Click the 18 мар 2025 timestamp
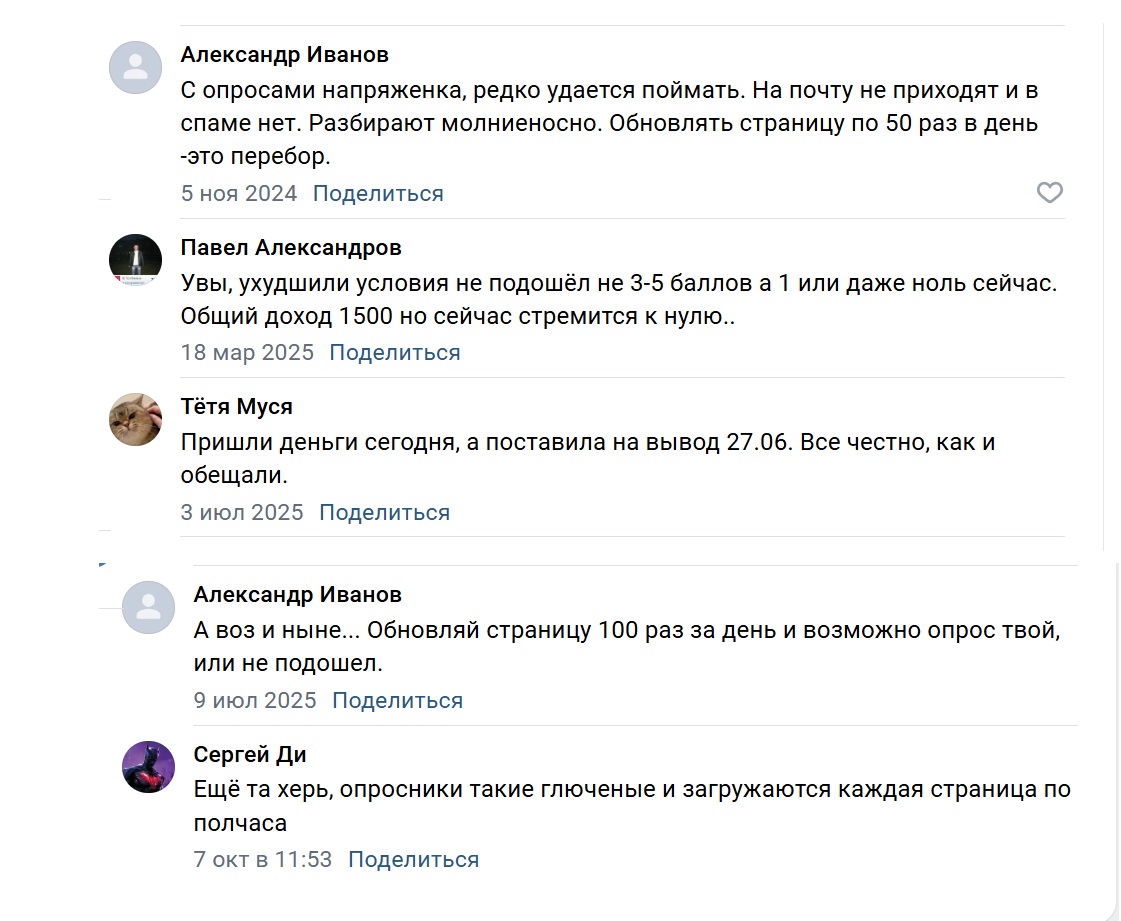This screenshot has height=921, width=1121. 247,352
